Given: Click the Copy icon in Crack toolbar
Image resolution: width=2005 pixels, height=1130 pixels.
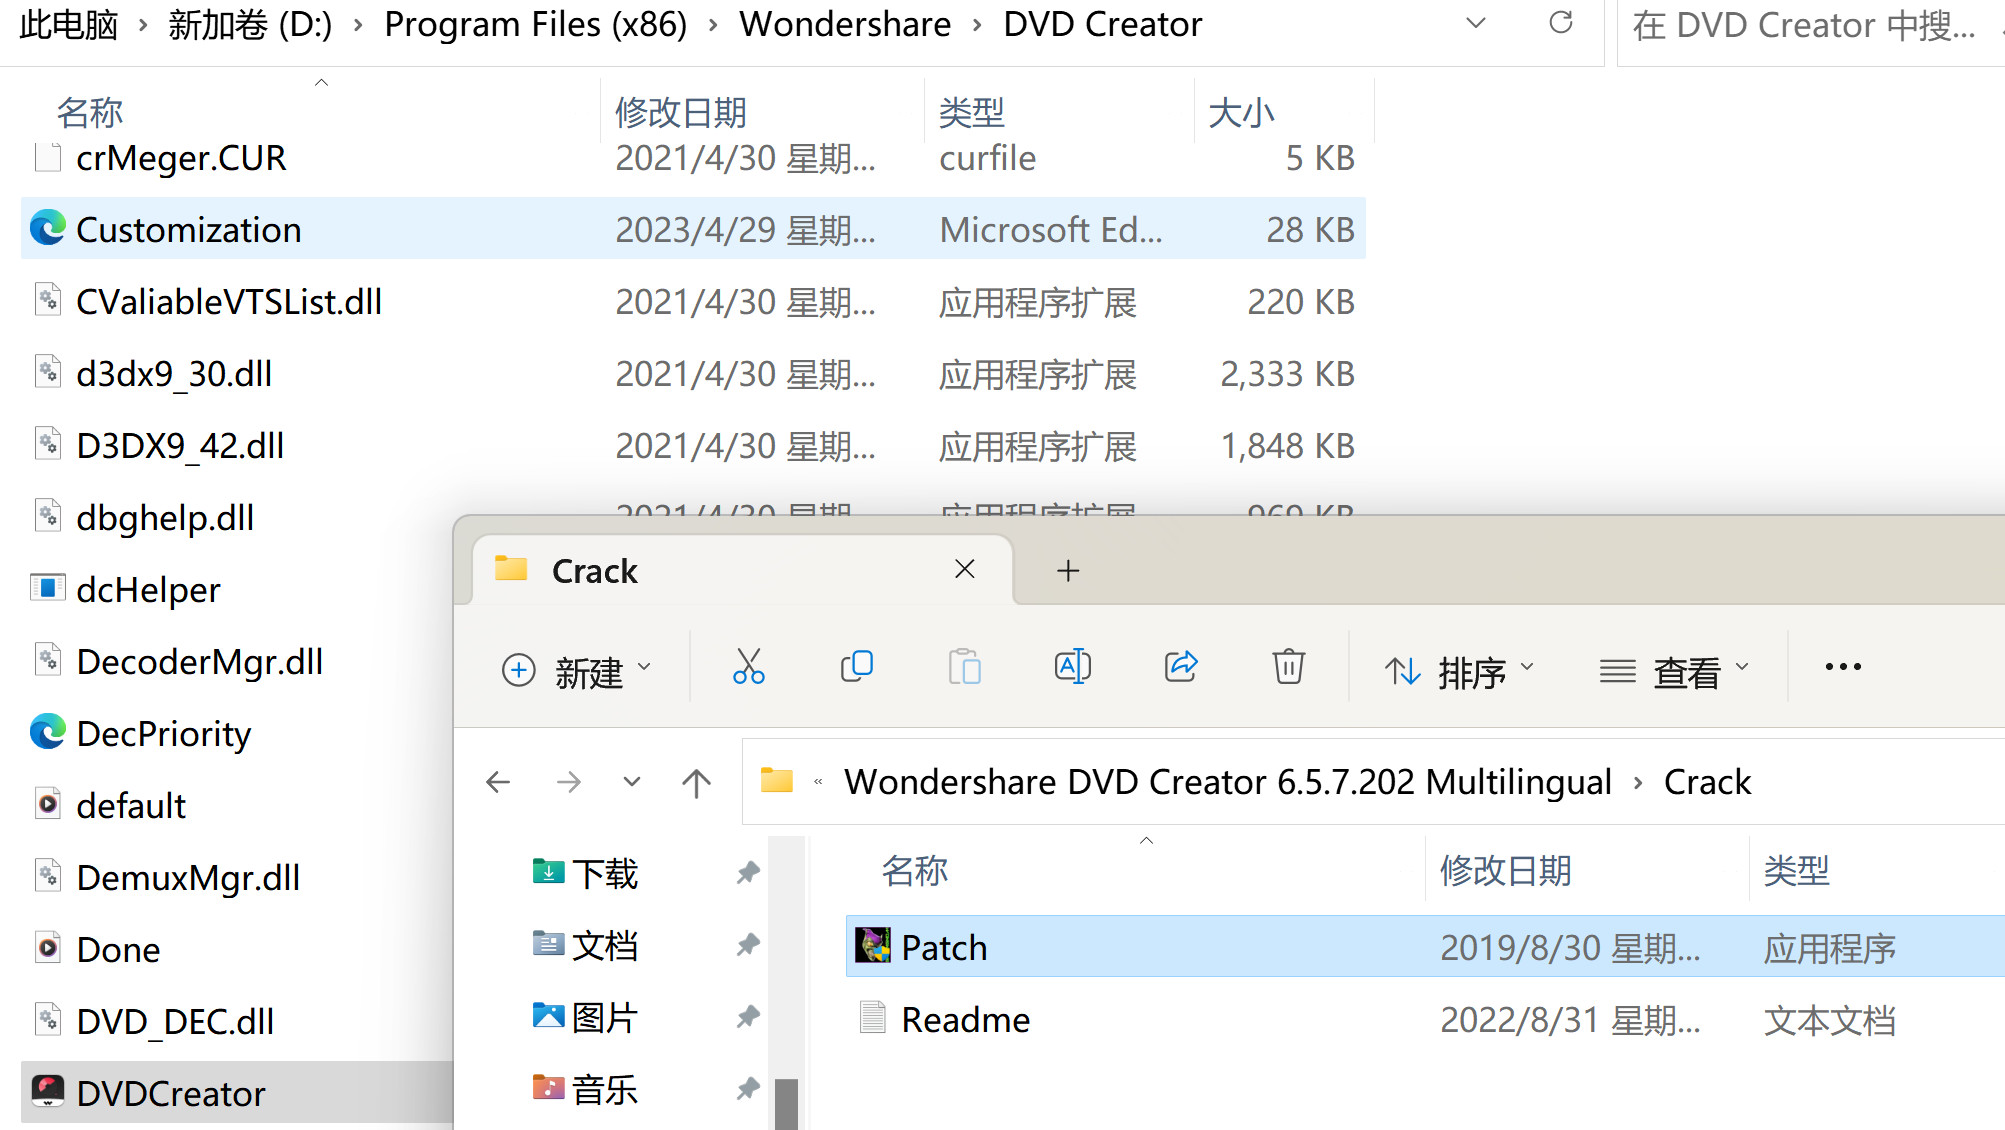Looking at the screenshot, I should 857,667.
